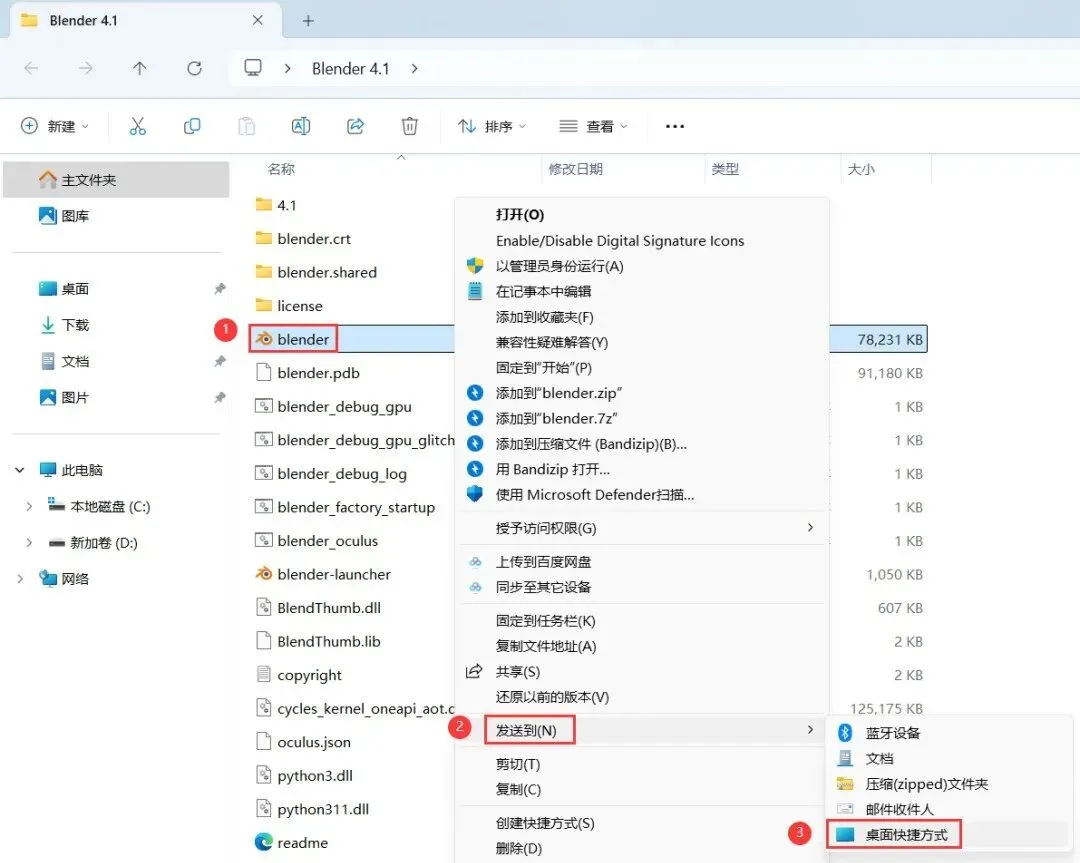
Task: Go back with the left arrow
Action: 31,68
